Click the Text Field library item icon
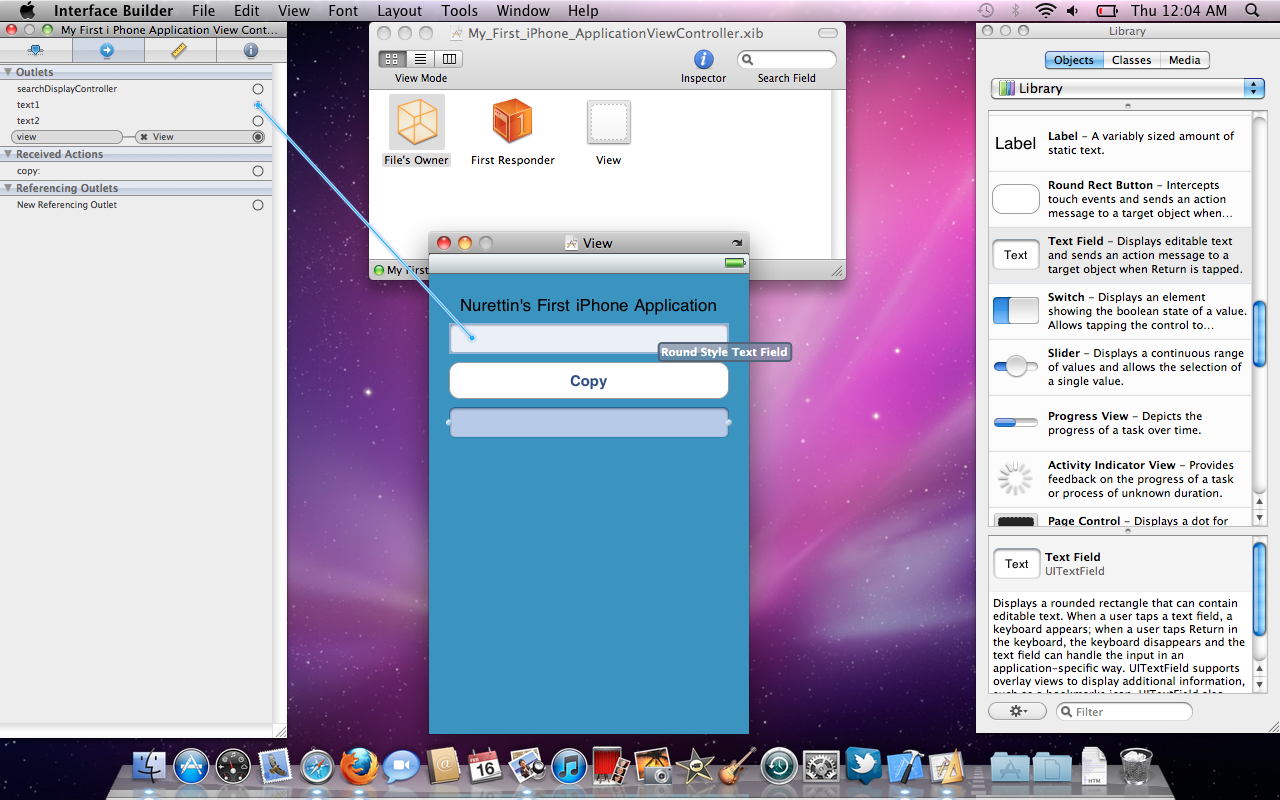This screenshot has height=800, width=1280. pyautogui.click(x=1015, y=255)
